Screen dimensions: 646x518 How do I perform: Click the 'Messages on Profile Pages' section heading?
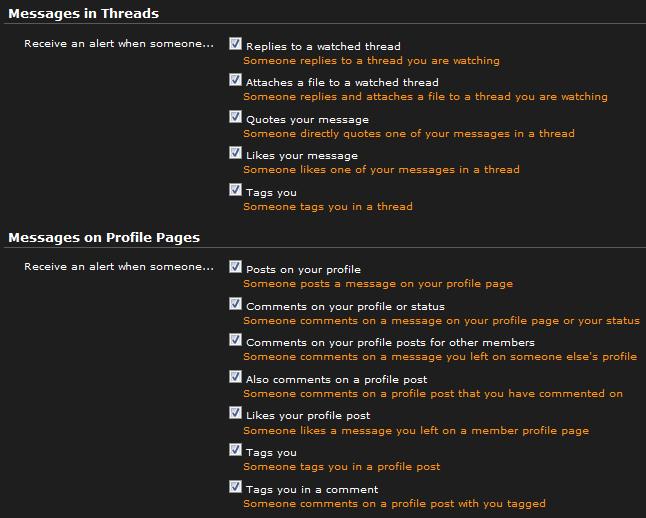click(104, 237)
